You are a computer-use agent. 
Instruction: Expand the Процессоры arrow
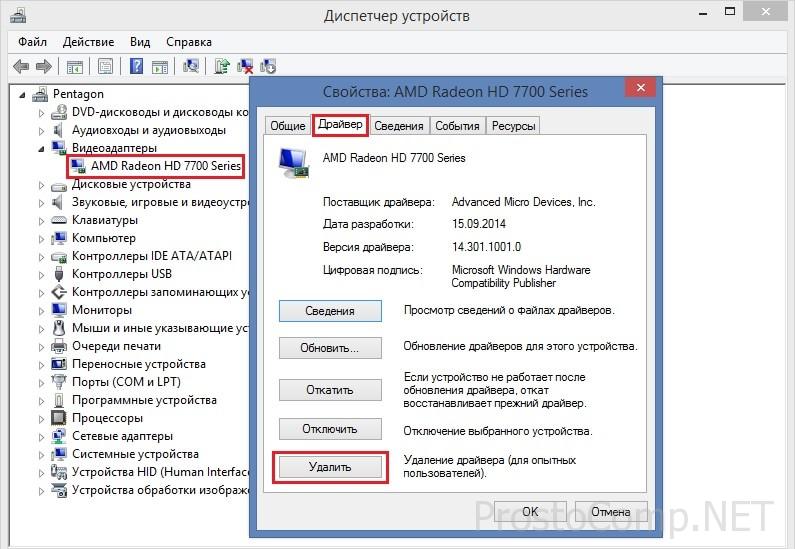[42, 419]
